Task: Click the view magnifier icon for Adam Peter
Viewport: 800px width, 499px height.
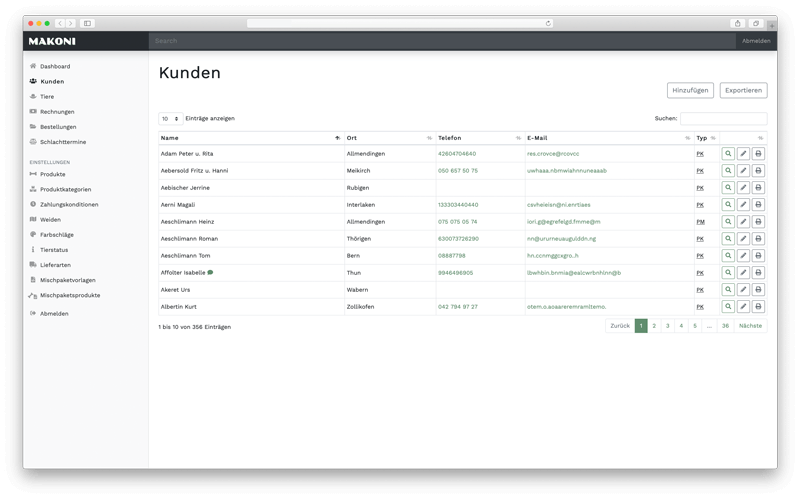Action: pos(728,154)
